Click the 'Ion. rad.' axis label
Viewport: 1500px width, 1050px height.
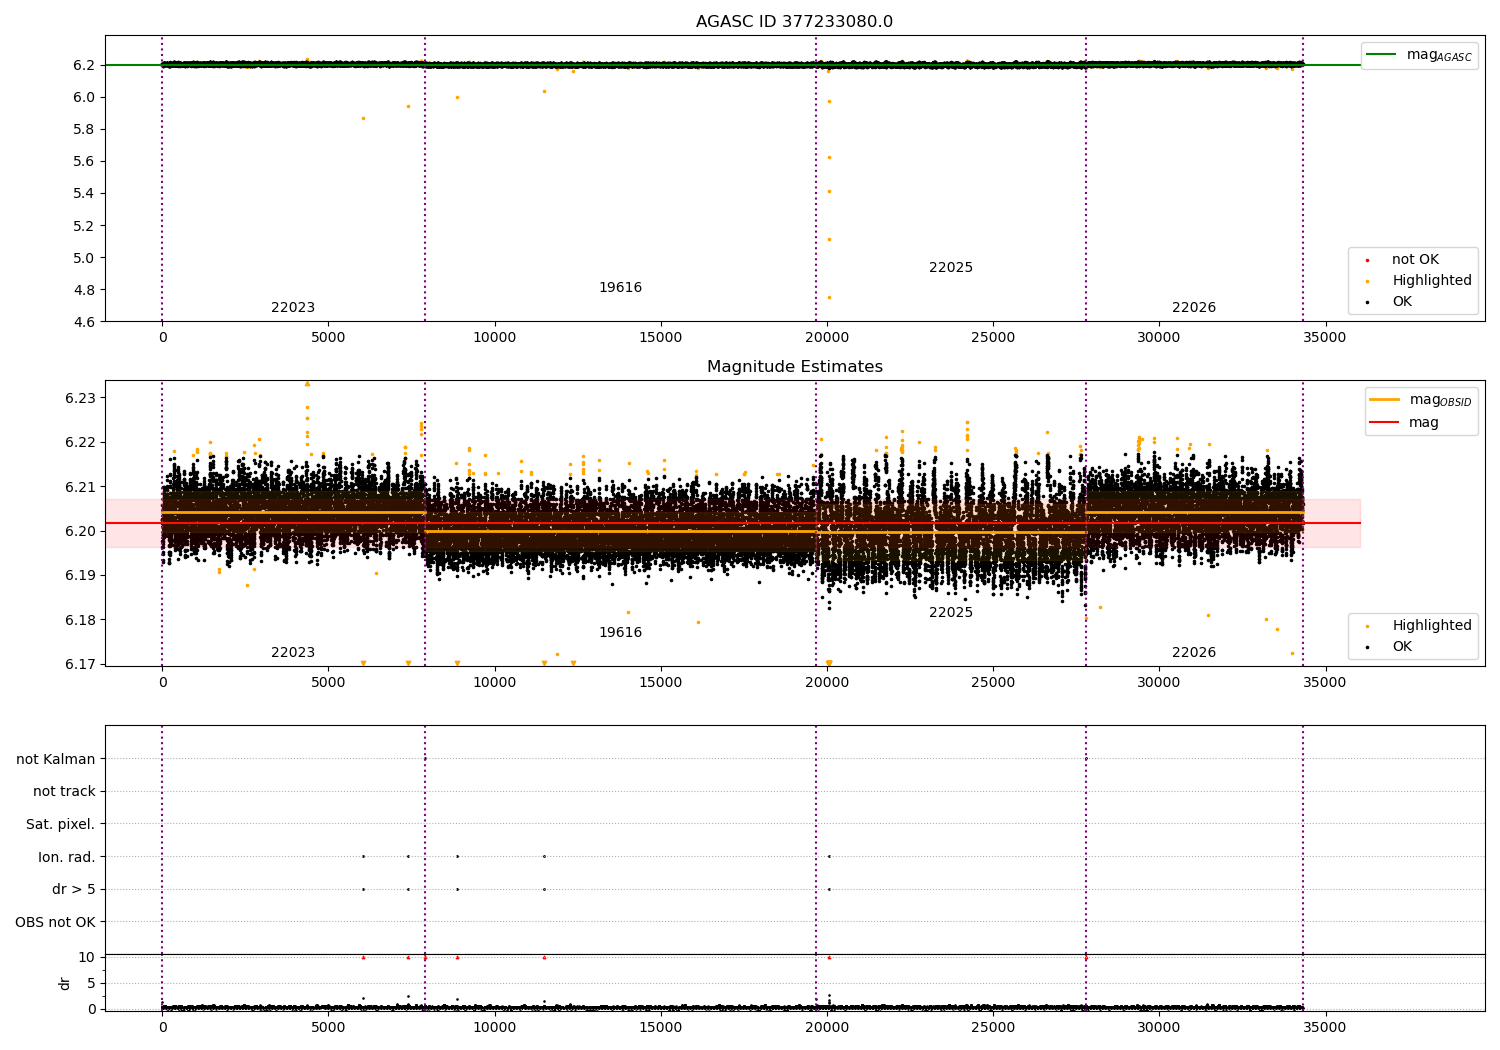(67, 858)
